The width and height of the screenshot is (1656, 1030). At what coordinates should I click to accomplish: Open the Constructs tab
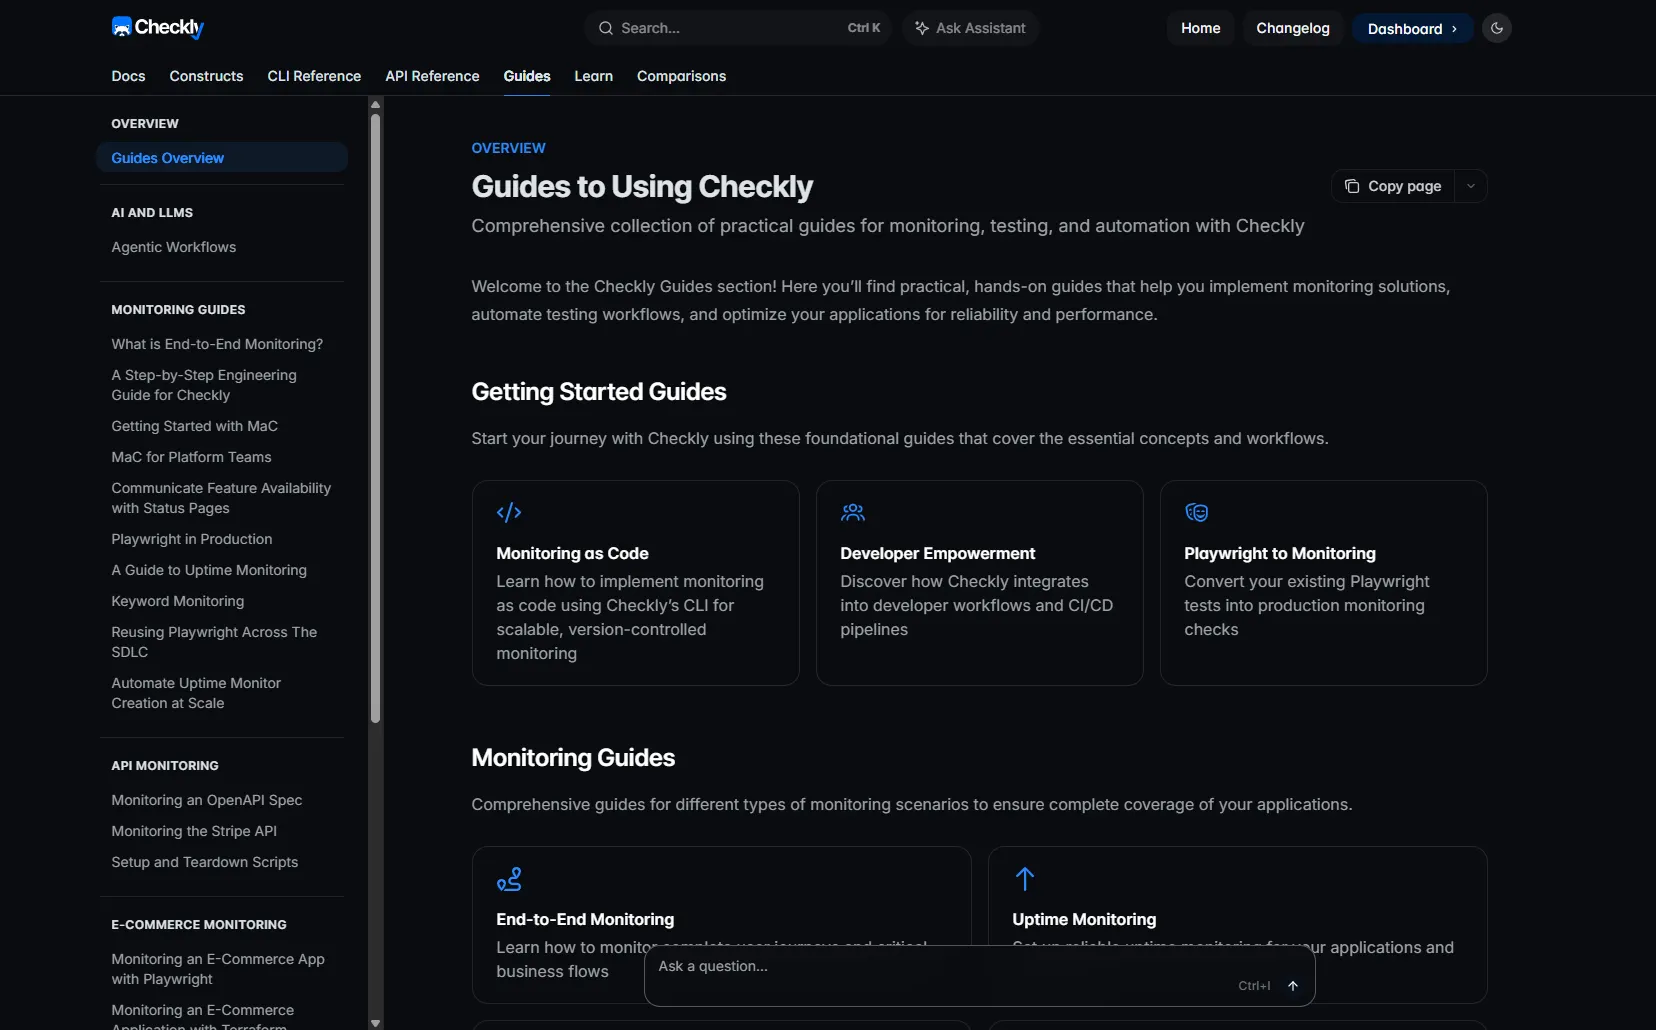pyautogui.click(x=206, y=76)
